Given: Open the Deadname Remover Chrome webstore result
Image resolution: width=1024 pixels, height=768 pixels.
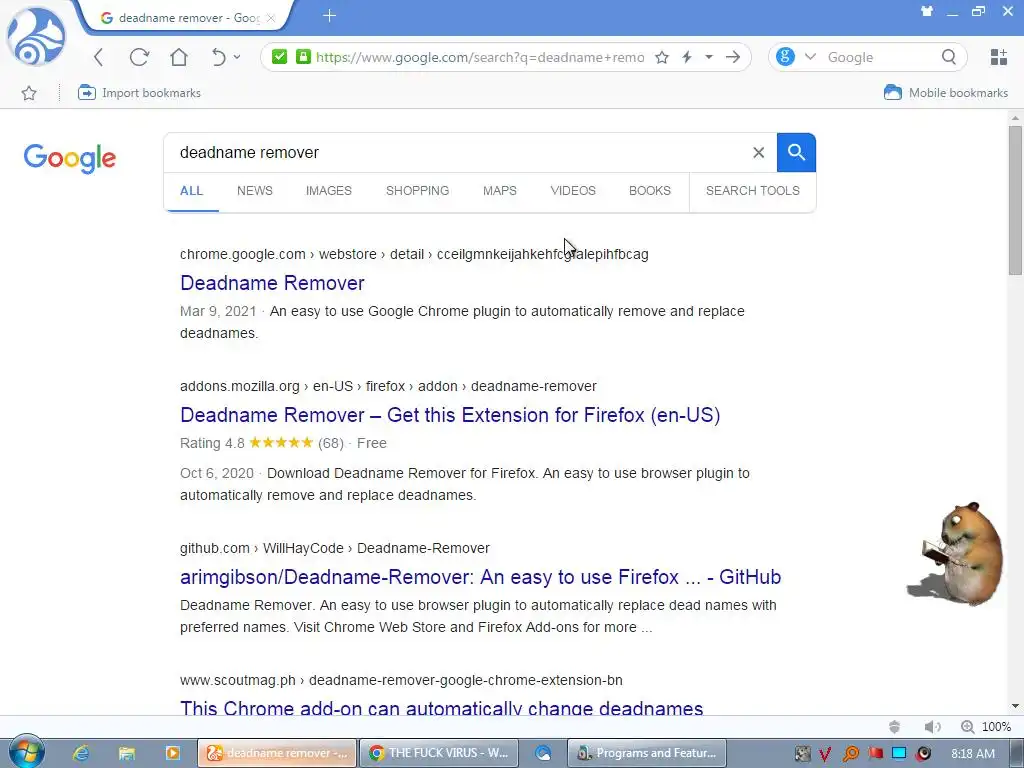Looking at the screenshot, I should [272, 283].
